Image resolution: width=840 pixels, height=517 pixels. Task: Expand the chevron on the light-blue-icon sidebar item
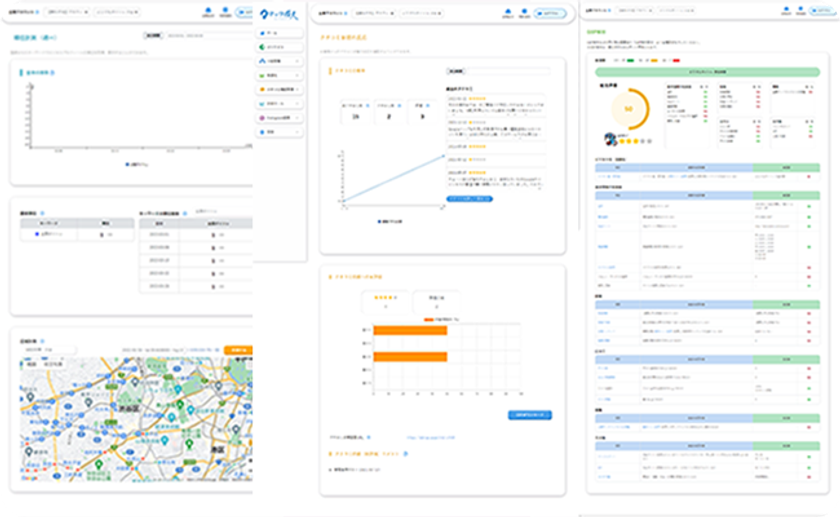click(297, 103)
